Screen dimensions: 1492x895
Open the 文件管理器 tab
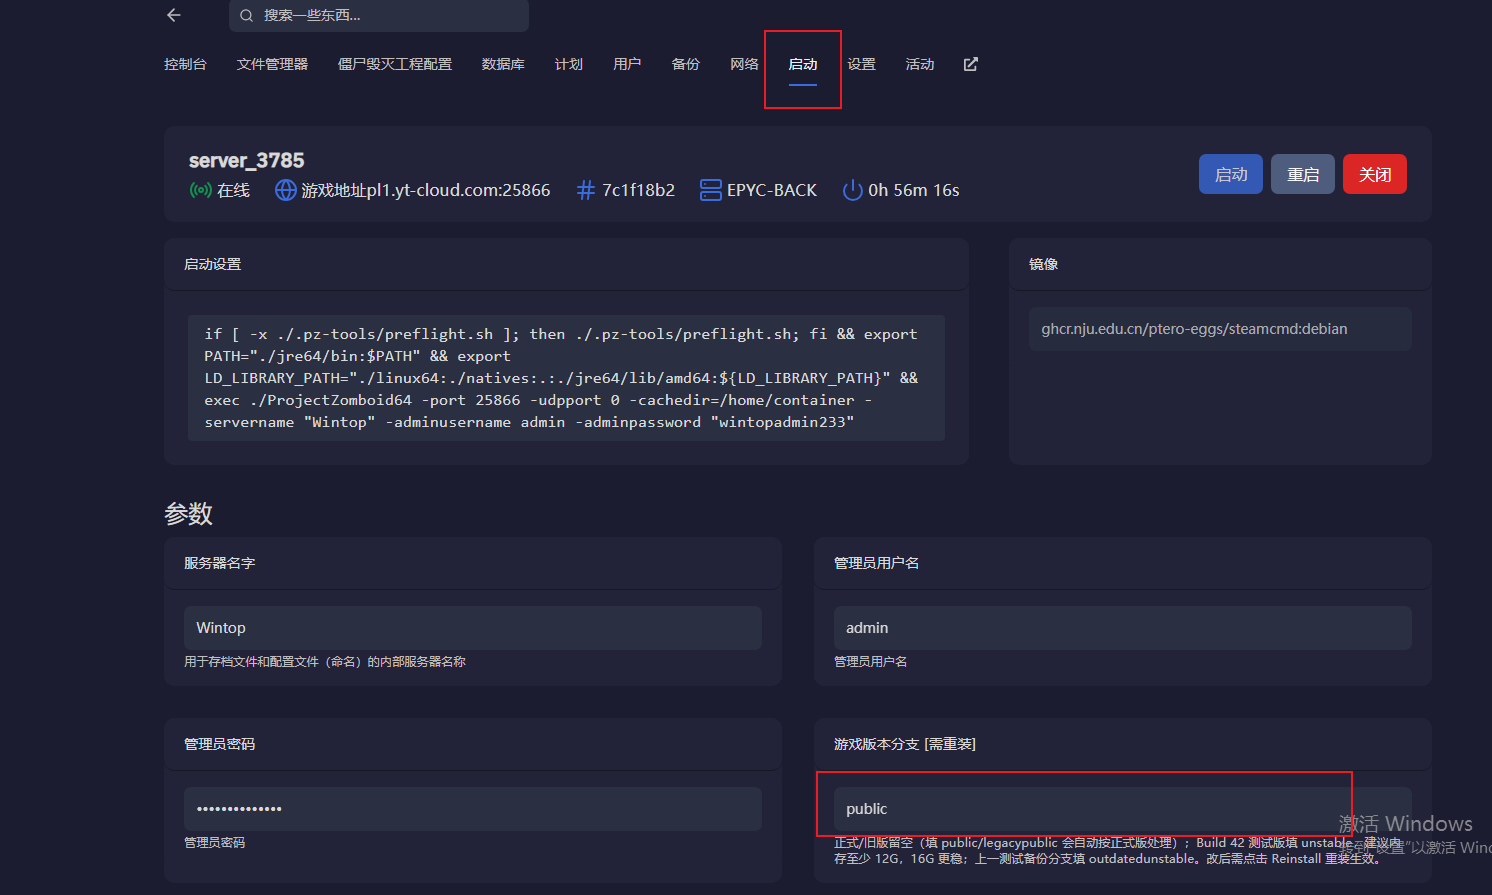click(272, 64)
